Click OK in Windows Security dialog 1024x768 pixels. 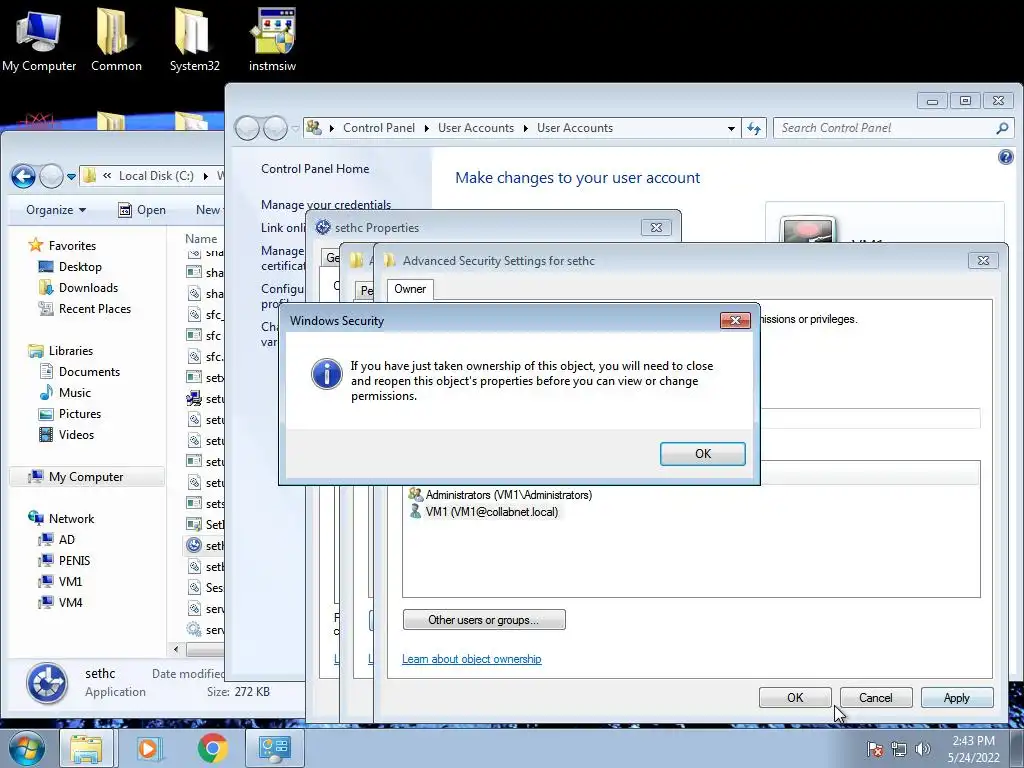[702, 454]
